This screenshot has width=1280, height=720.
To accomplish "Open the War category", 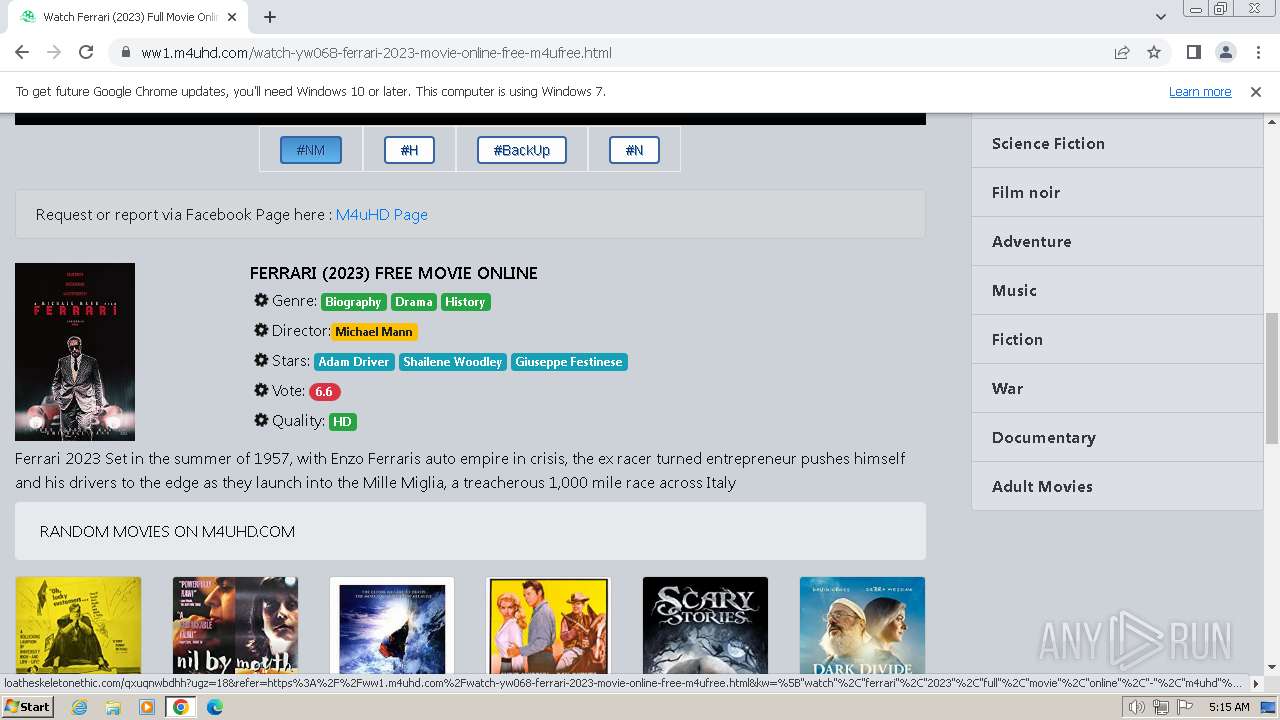I will point(1117,389).
